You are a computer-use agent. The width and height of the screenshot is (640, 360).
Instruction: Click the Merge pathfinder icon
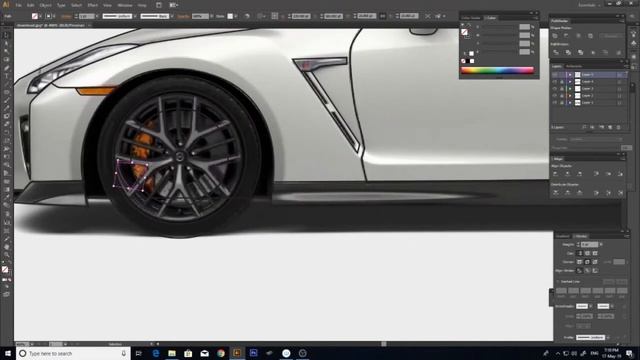click(580, 52)
